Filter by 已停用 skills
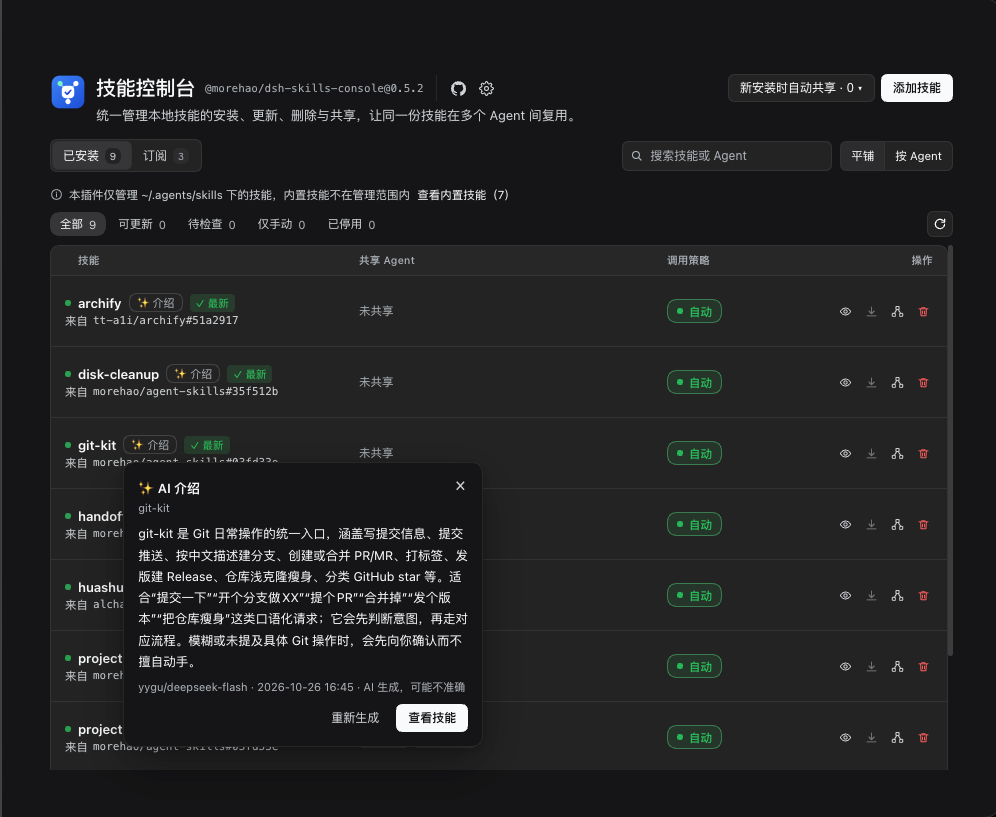 [351, 224]
